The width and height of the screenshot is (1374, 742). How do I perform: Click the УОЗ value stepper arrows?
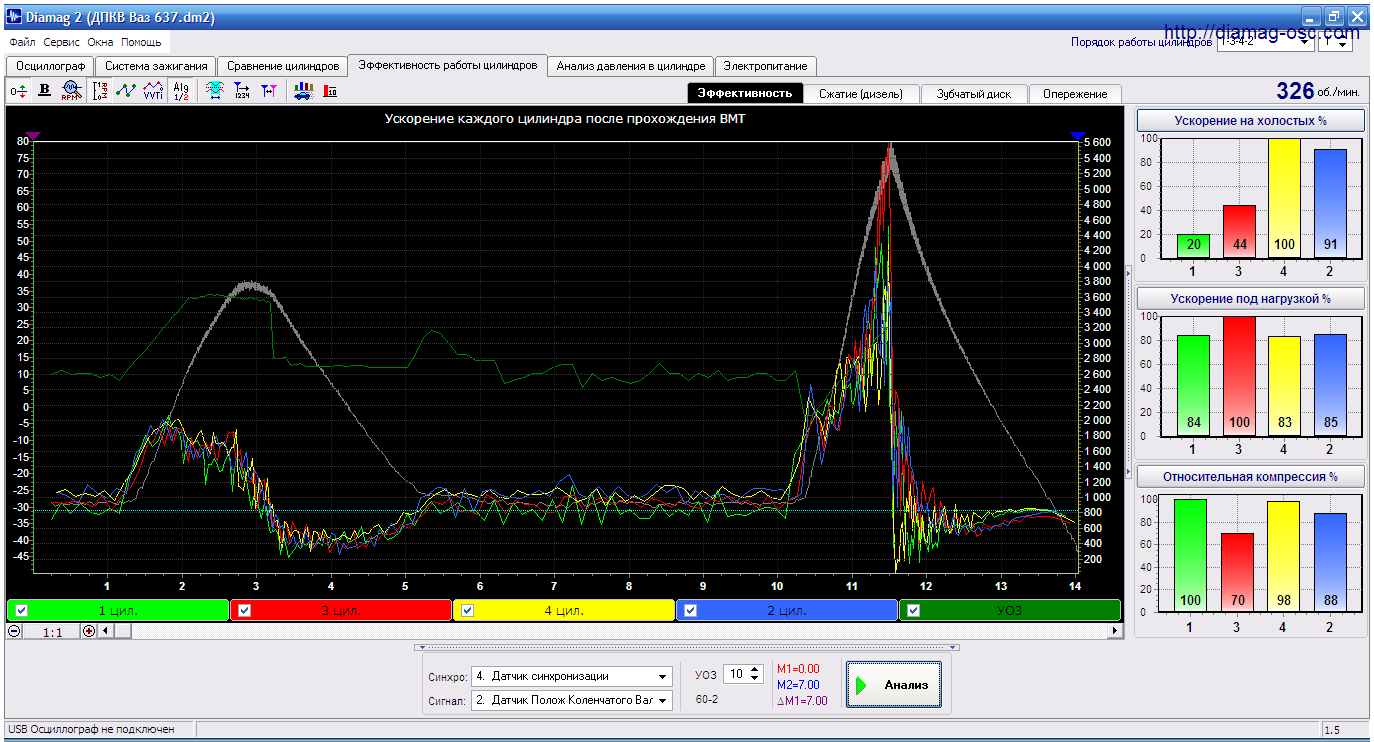pos(756,674)
